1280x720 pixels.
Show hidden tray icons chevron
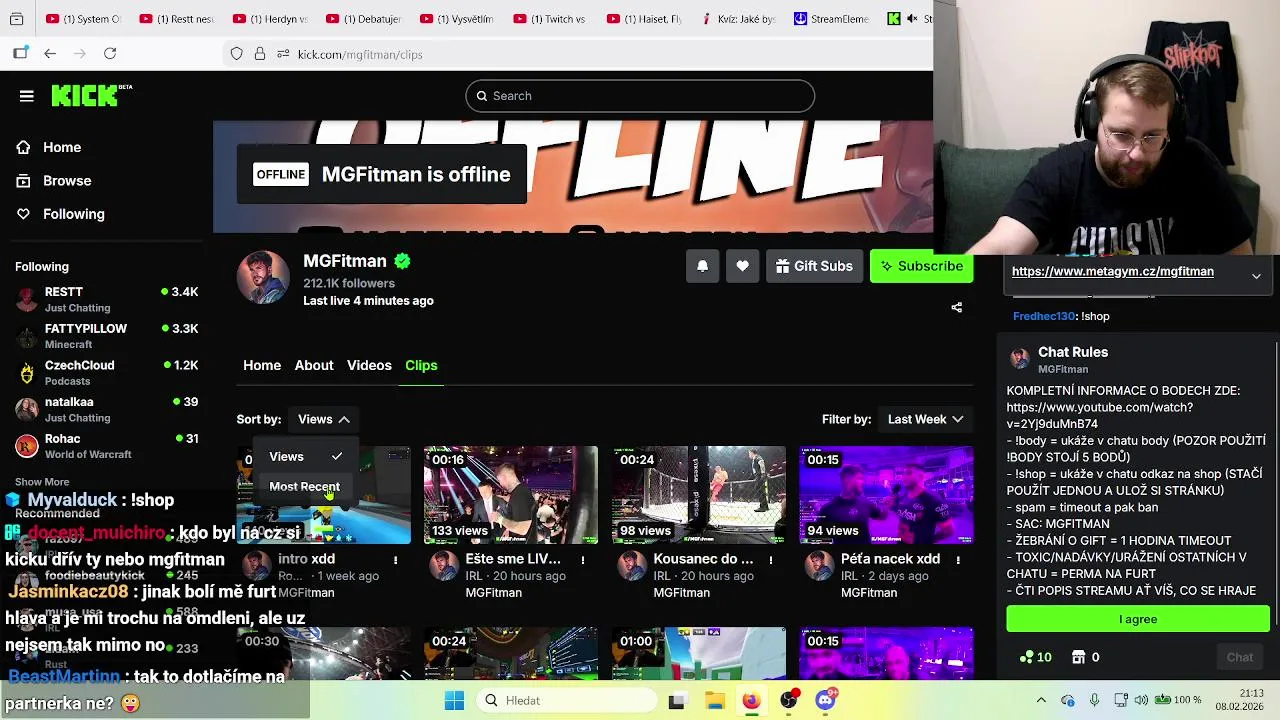[1041, 700]
